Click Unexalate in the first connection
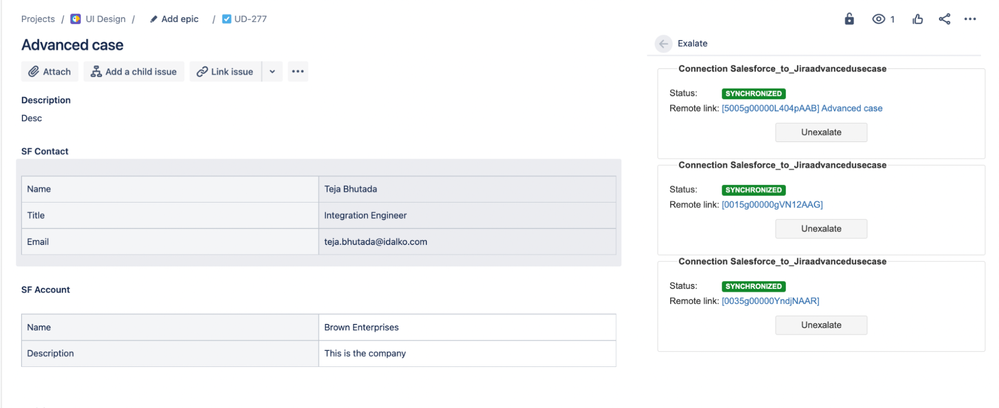Screen dimensions: 999x408 point(821,133)
